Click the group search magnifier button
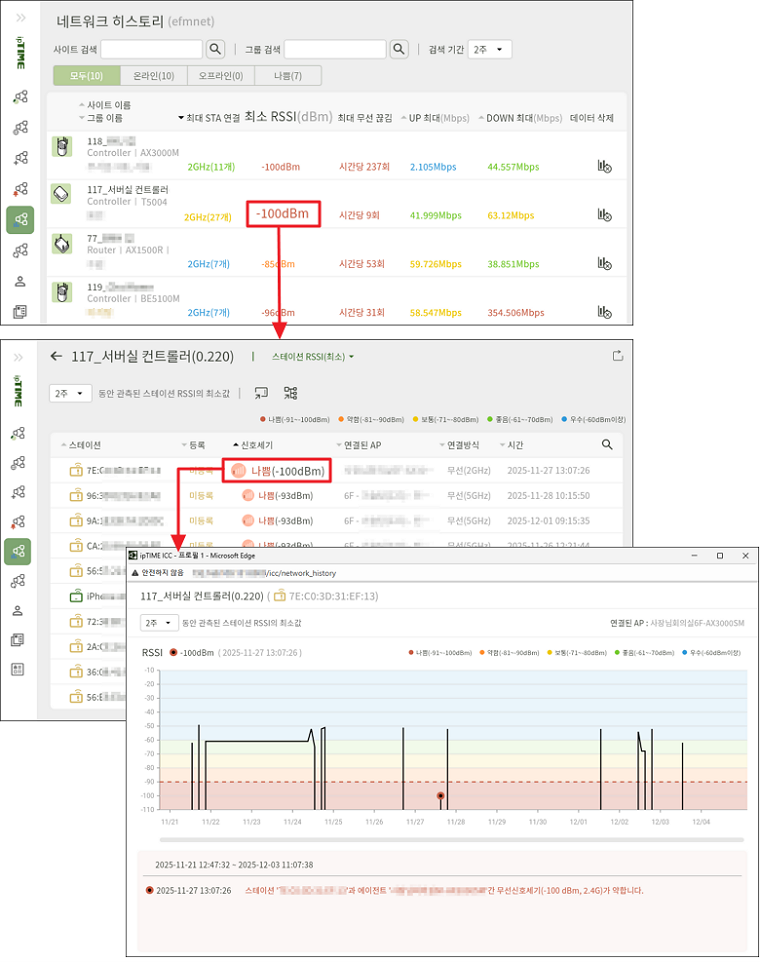This screenshot has width=760, height=962. point(399,49)
